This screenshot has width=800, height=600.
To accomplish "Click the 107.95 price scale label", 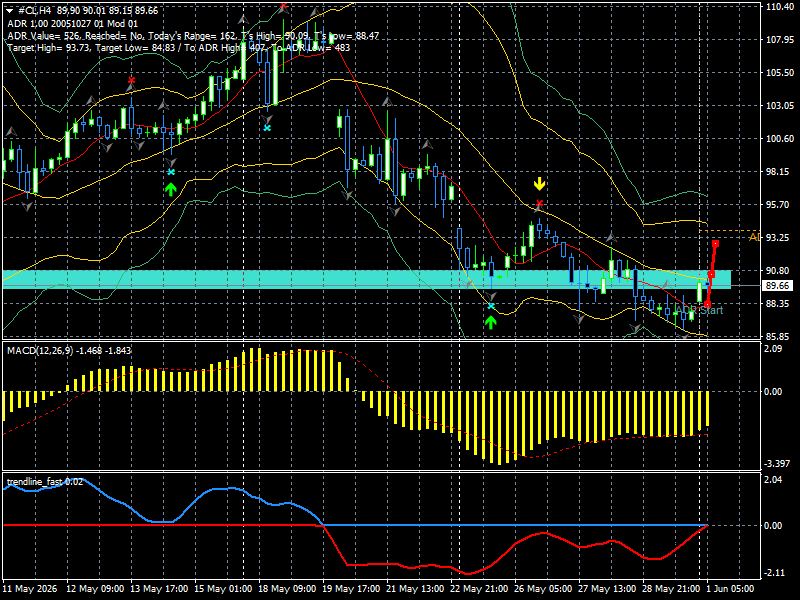I will click(780, 40).
